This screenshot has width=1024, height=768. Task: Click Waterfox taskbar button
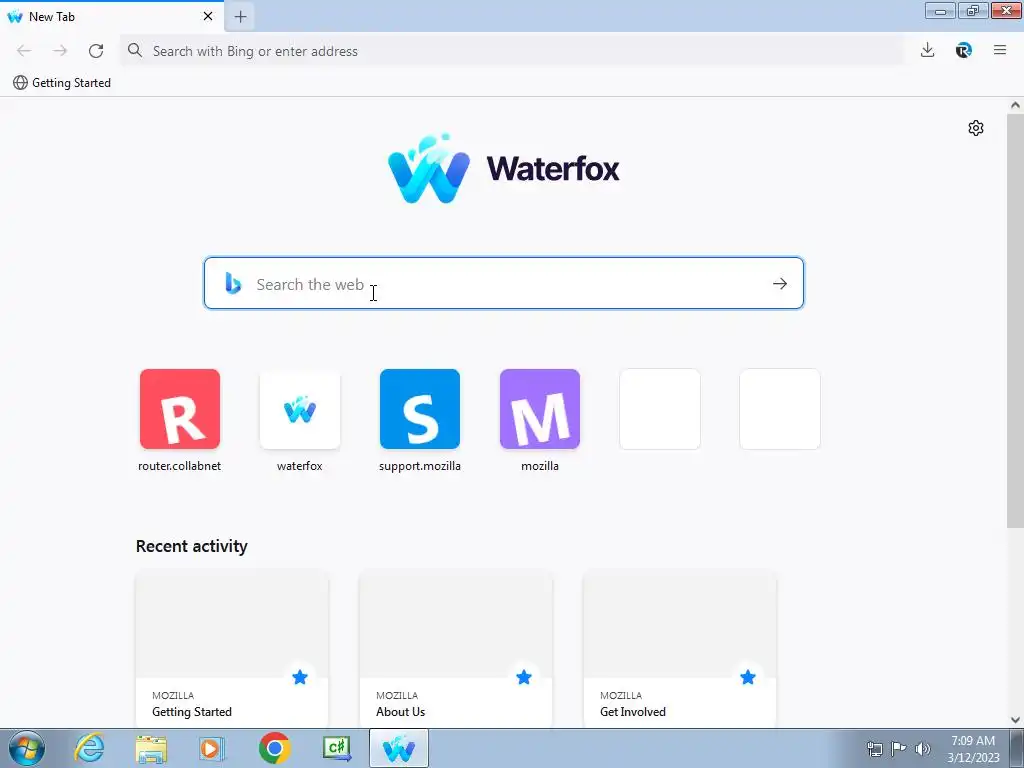(x=399, y=748)
